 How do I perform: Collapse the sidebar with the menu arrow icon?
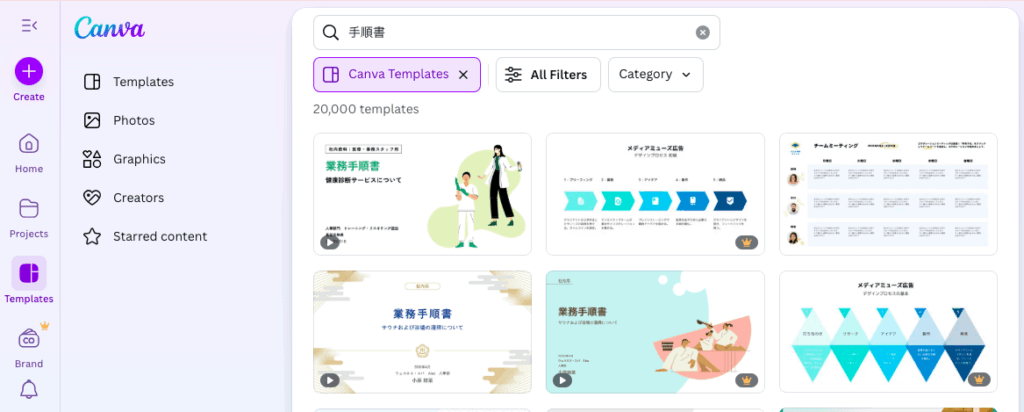click(29, 25)
